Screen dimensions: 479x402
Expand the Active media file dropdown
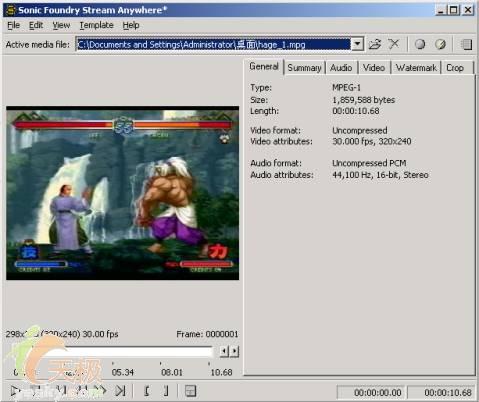pyautogui.click(x=357, y=44)
